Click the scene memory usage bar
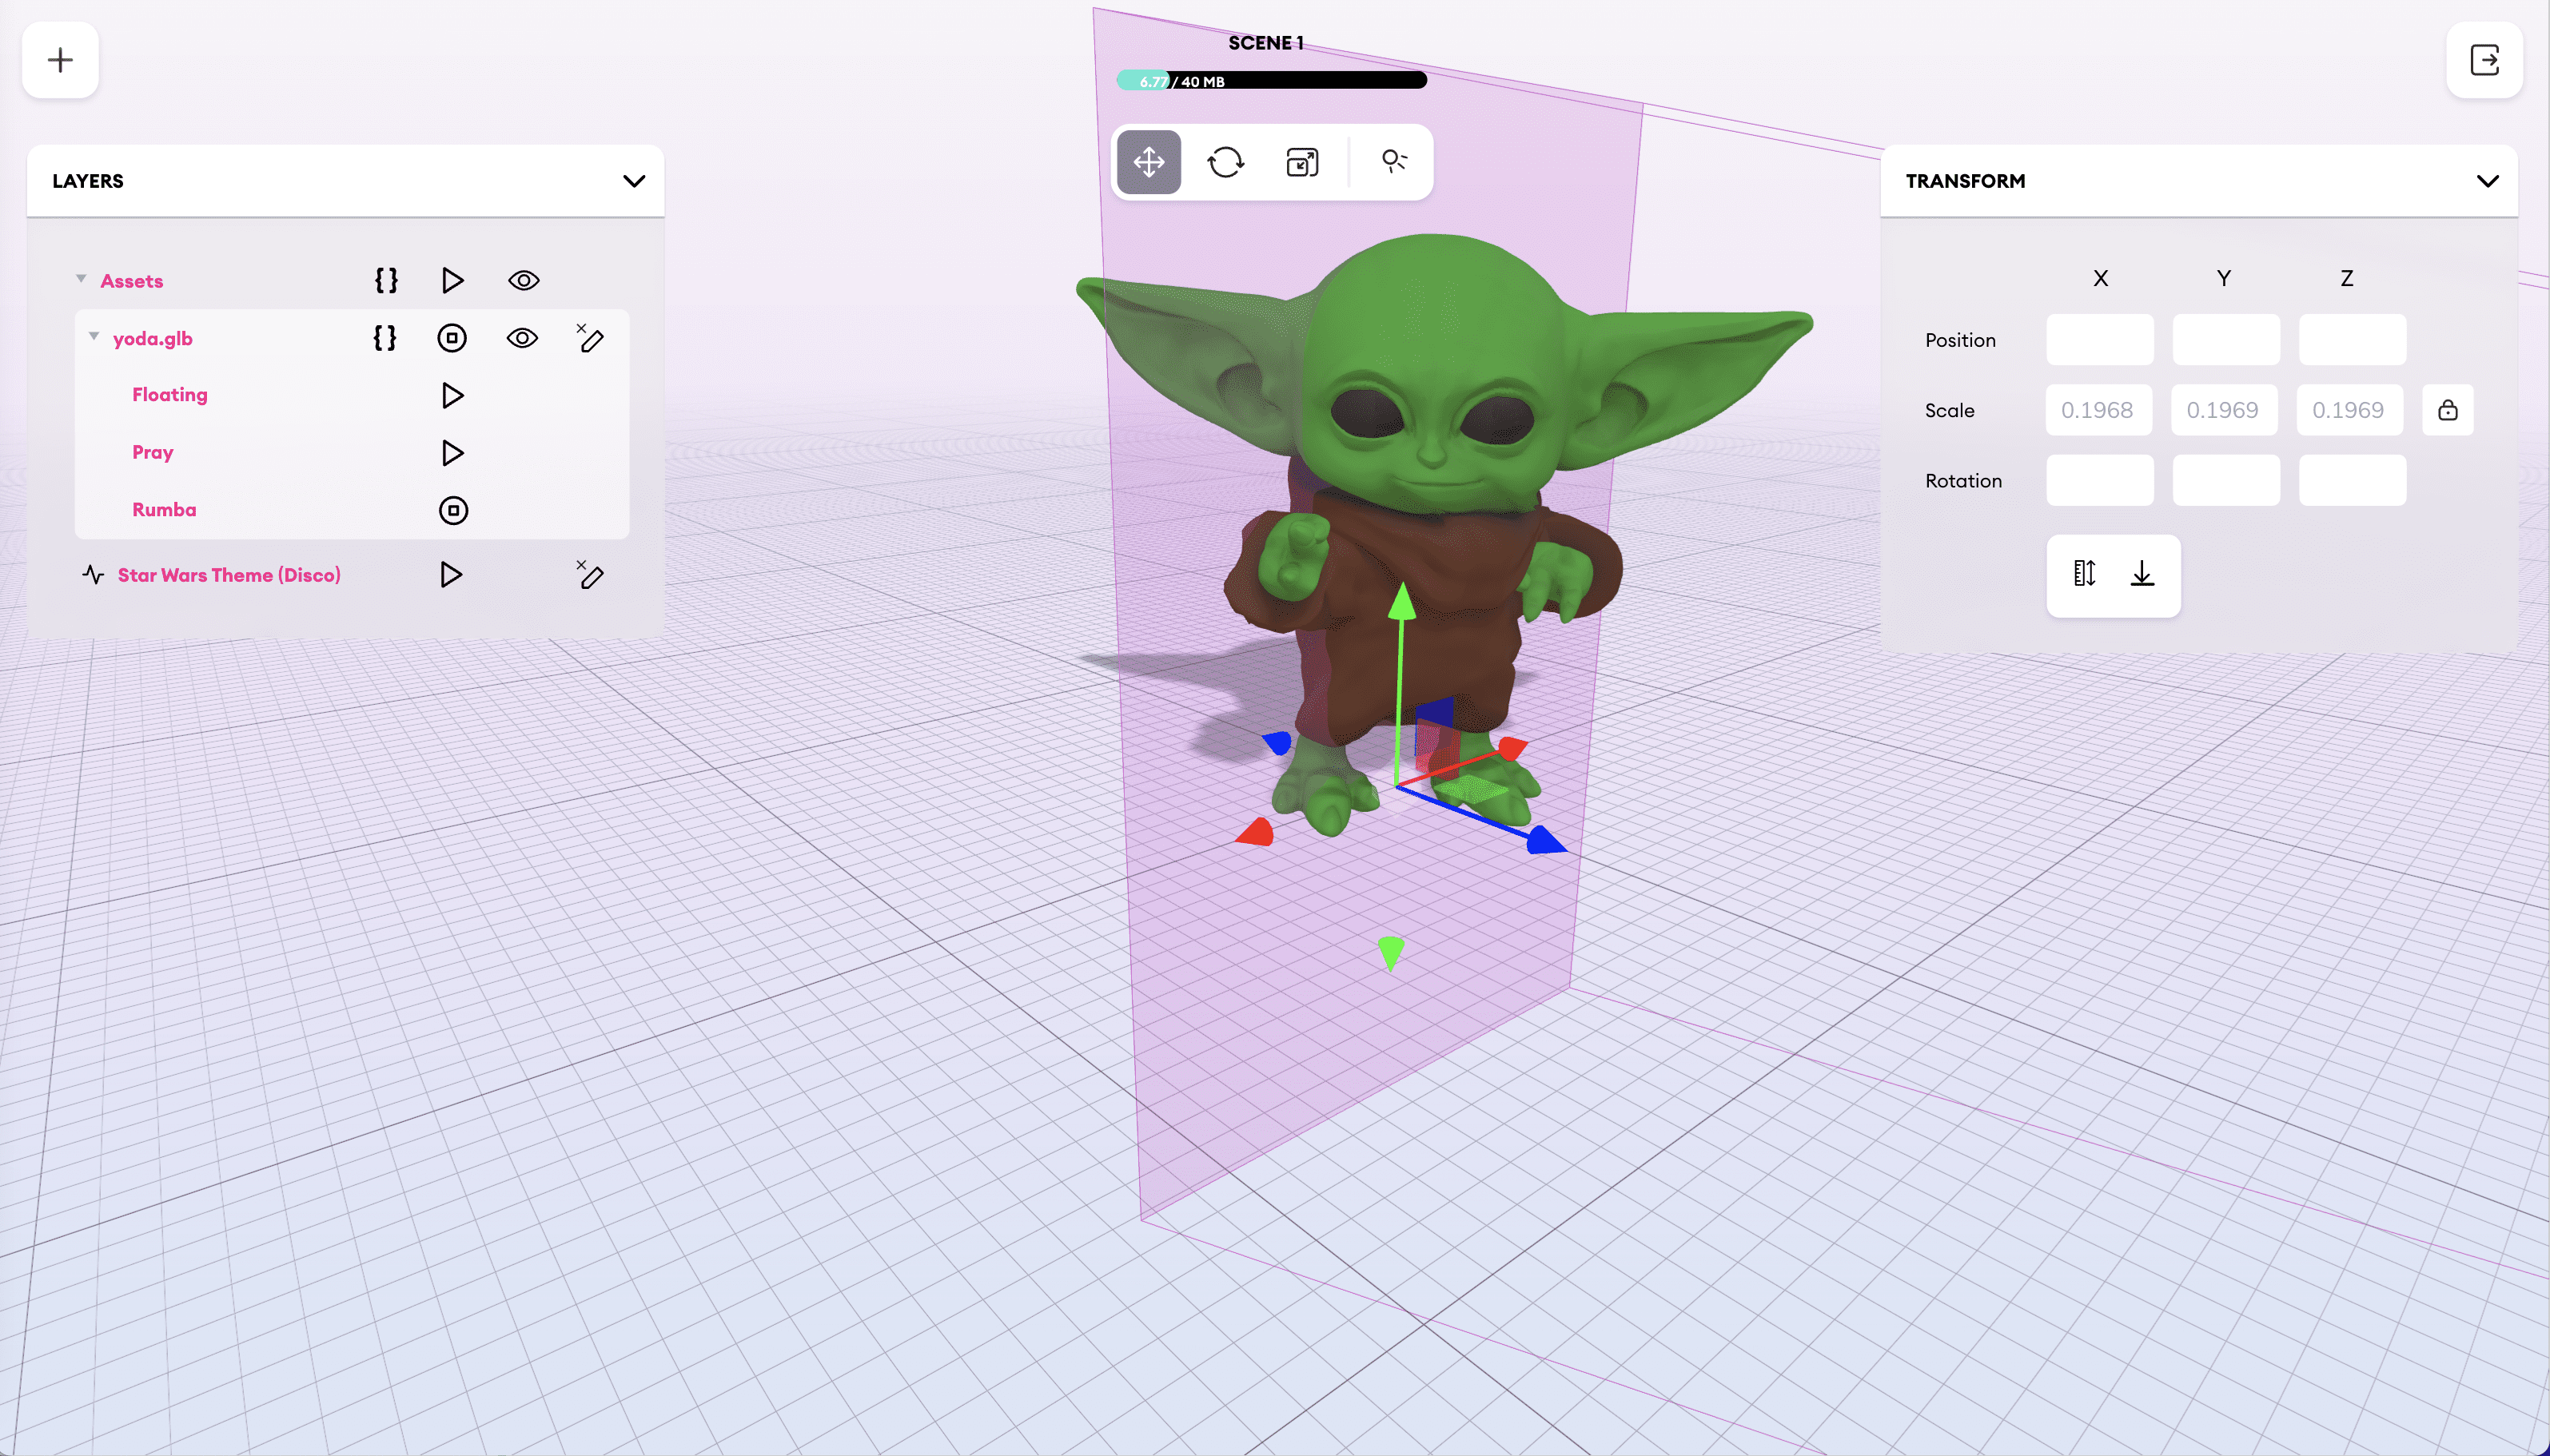2550x1456 pixels. coord(1271,81)
